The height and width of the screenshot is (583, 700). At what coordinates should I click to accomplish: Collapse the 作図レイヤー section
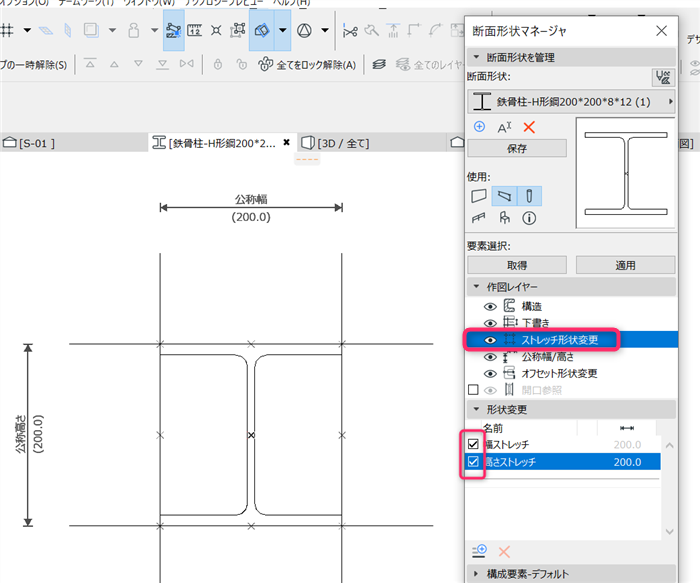[476, 286]
